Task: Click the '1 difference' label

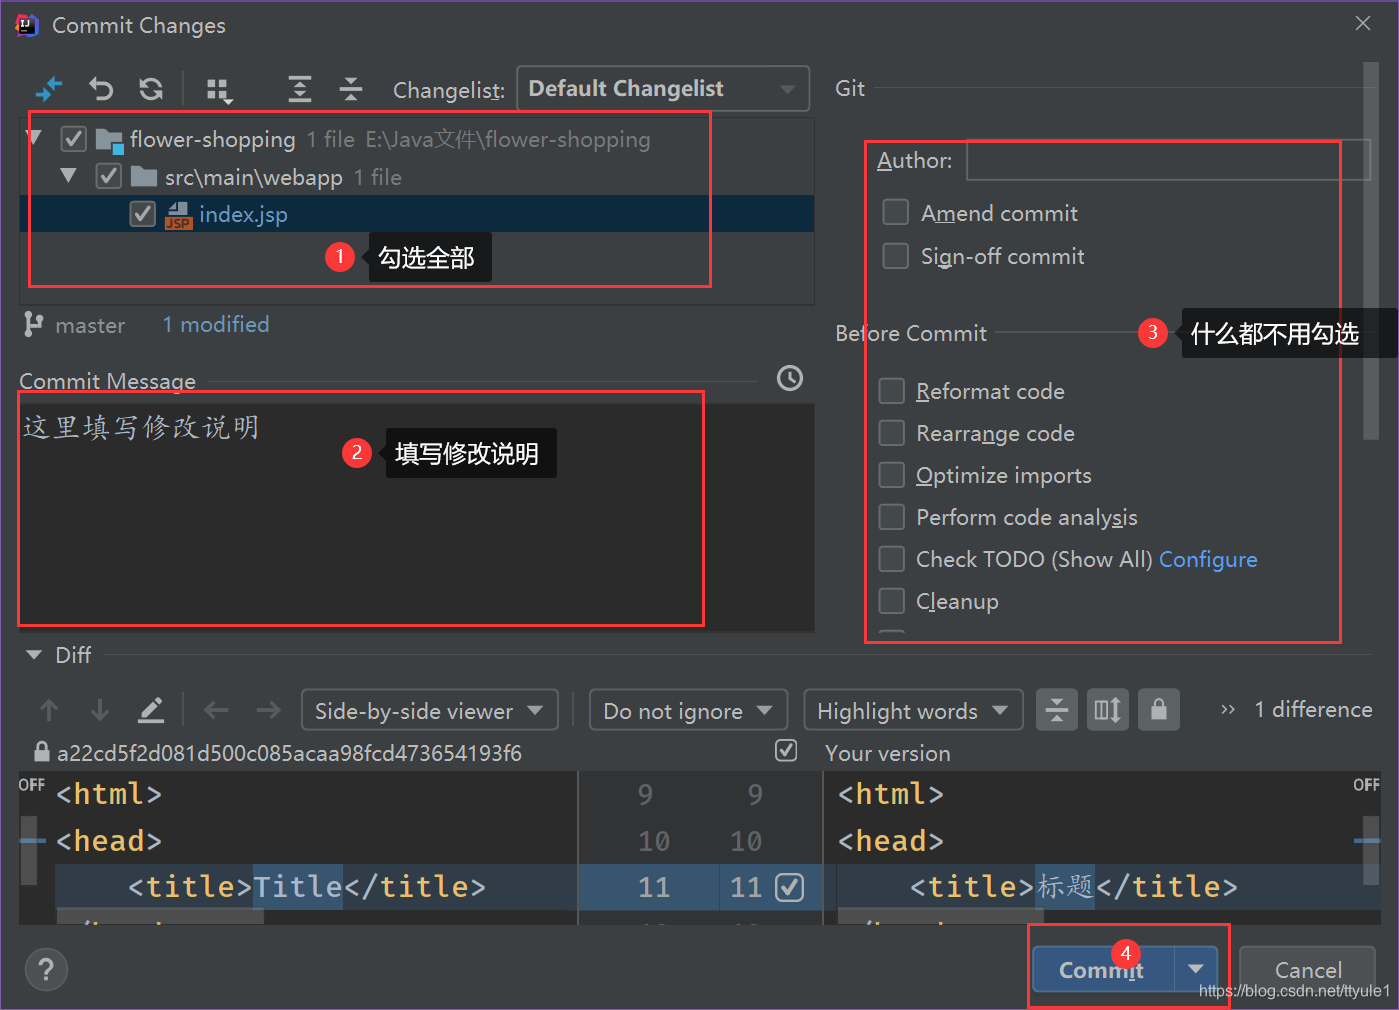Action: (x=1313, y=710)
